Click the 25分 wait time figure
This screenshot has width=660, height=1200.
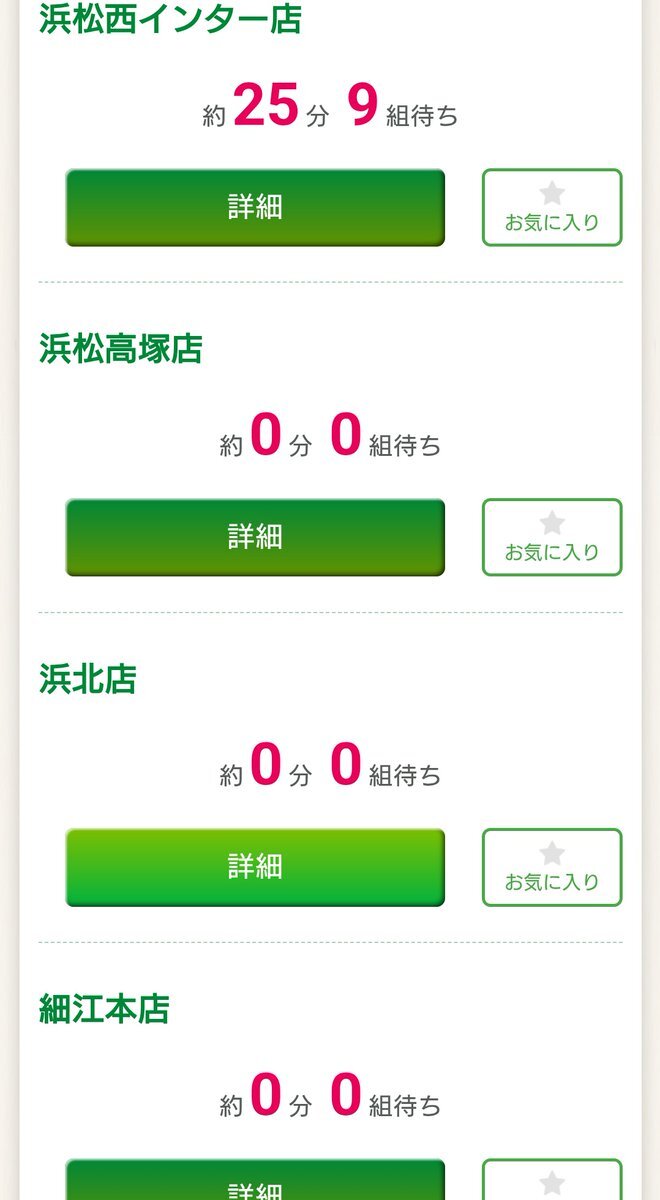pyautogui.click(x=266, y=108)
